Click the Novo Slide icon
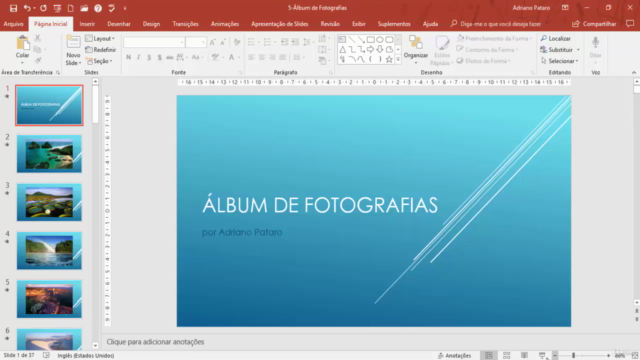Image resolution: width=640 pixels, height=360 pixels. [73, 42]
